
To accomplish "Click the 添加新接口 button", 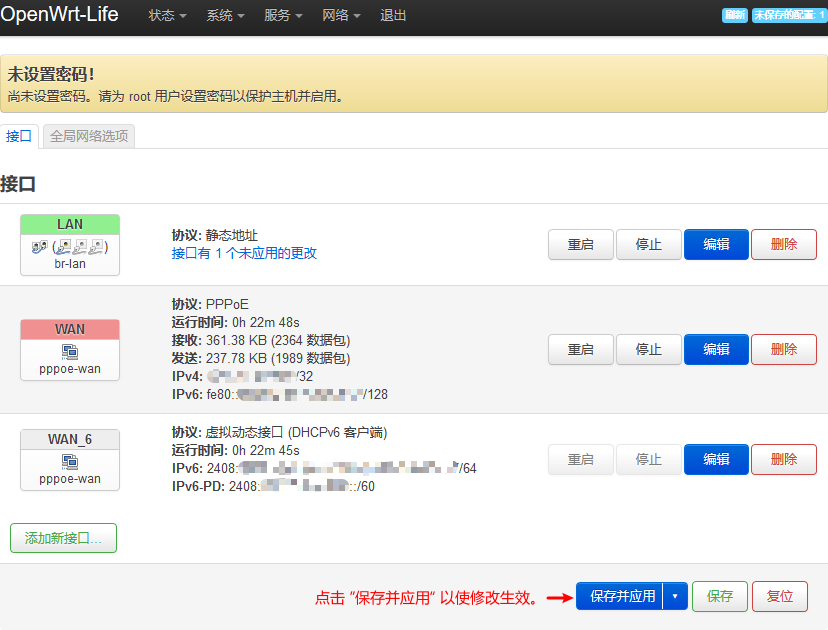I will (63, 538).
